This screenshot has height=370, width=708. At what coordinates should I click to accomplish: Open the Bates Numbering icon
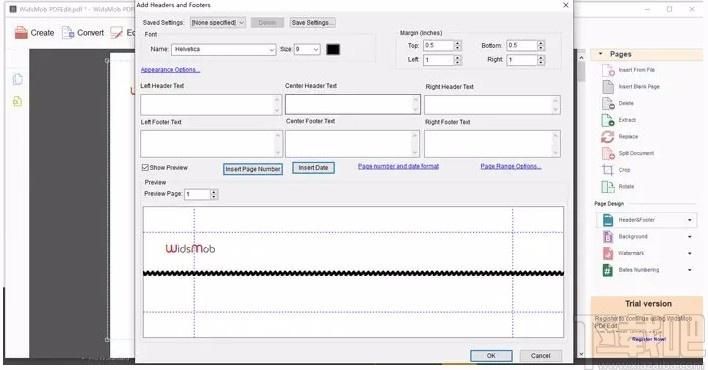click(x=608, y=270)
